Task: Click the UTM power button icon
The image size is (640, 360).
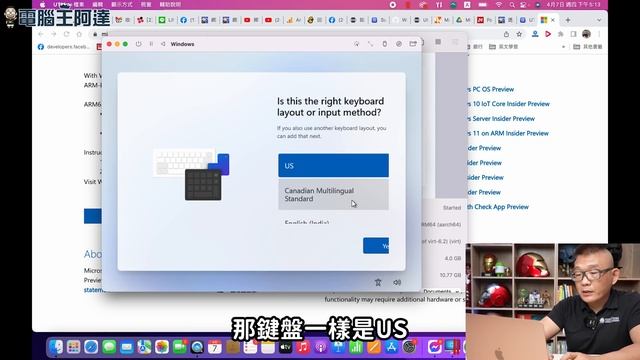Action: click(x=138, y=44)
